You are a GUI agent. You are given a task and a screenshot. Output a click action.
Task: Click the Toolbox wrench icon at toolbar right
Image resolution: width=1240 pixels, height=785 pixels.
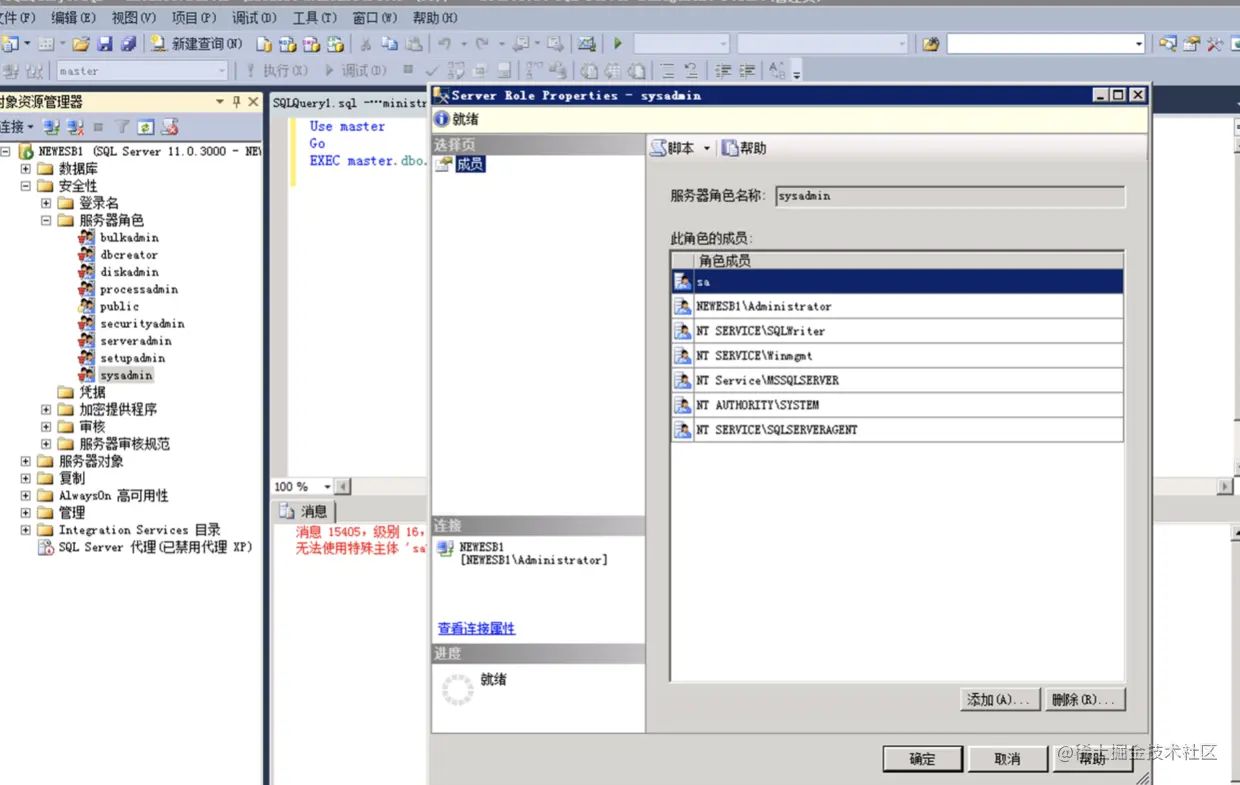(1214, 44)
